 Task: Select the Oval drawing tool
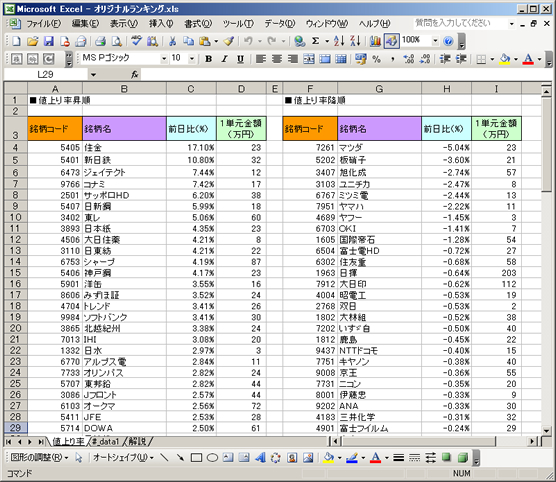click(212, 458)
